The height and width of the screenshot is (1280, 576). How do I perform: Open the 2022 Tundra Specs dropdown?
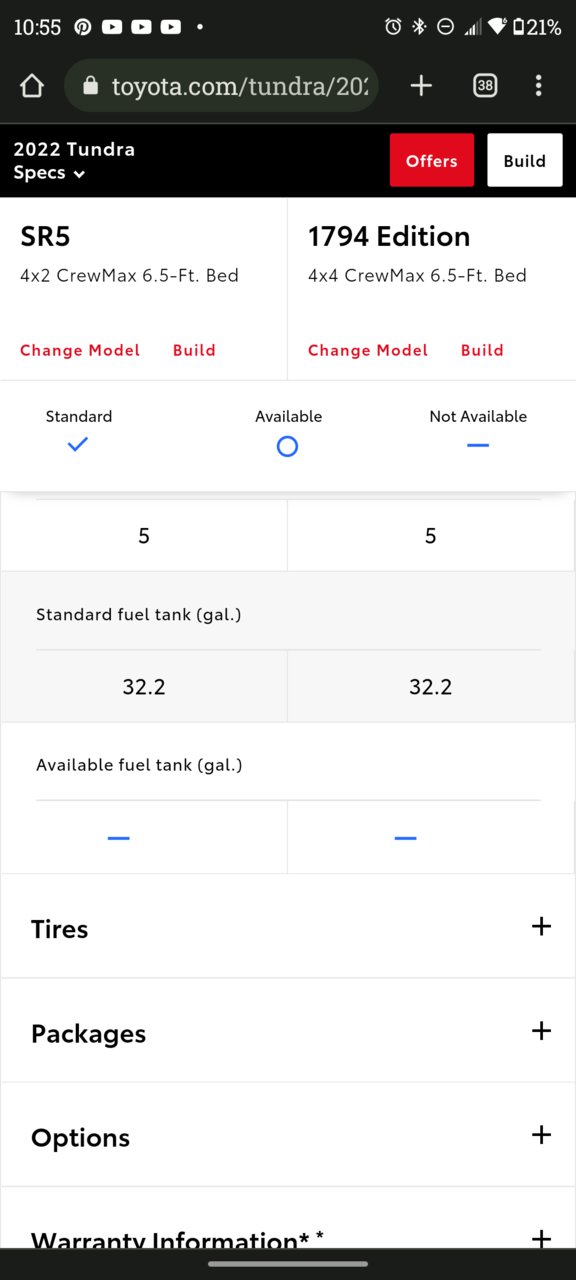74,161
